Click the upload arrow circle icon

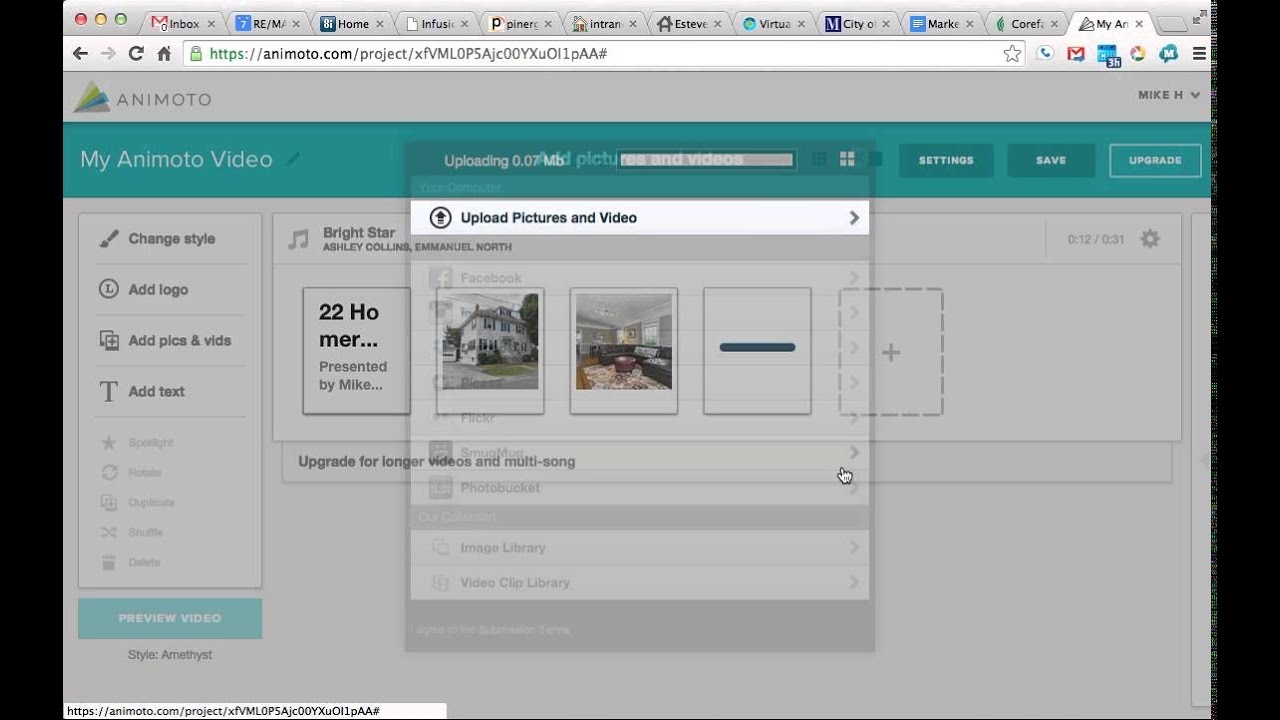[440, 218]
